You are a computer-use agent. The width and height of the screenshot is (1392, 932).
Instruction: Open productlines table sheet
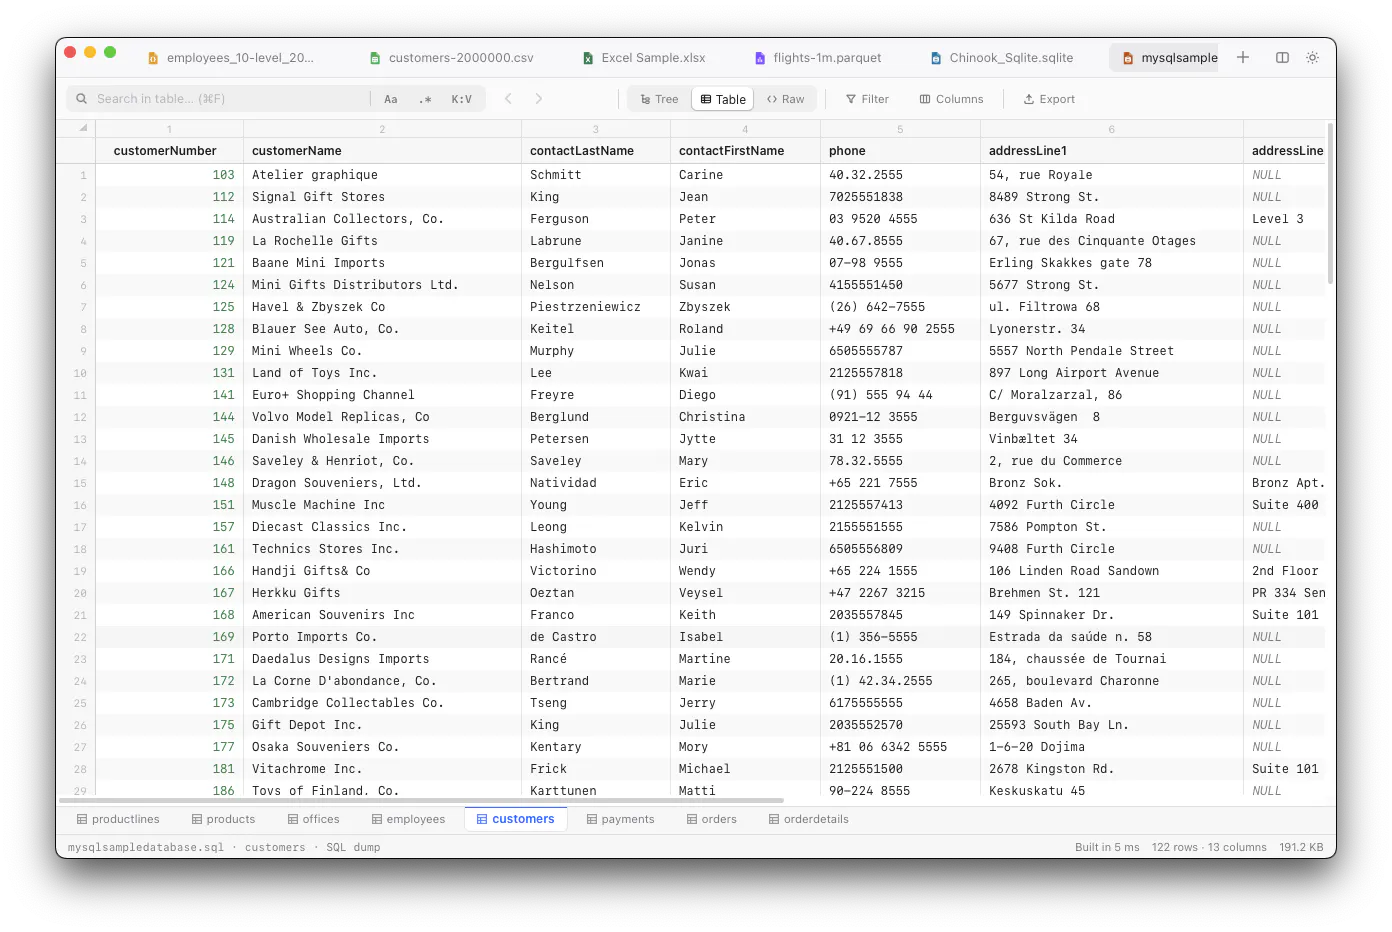tap(118, 819)
